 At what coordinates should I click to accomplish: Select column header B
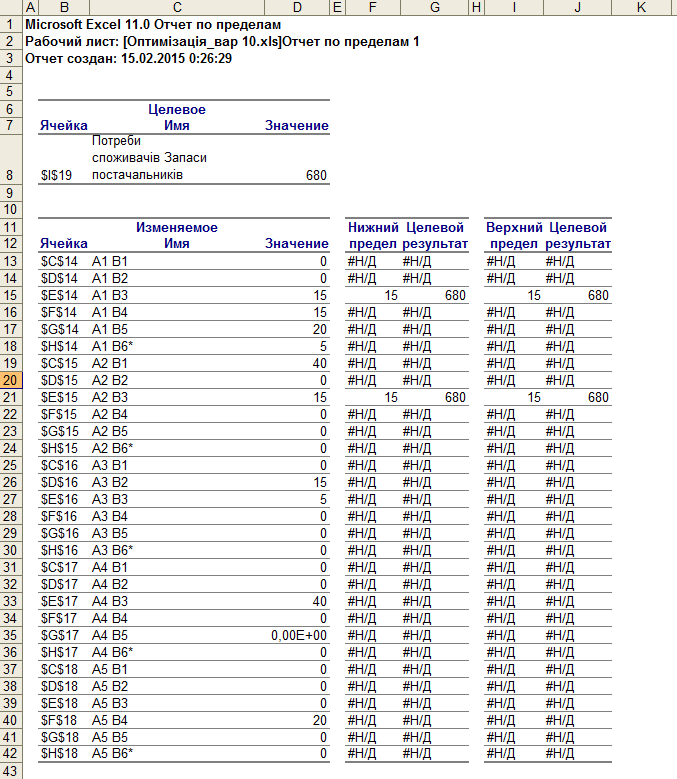[64, 7]
